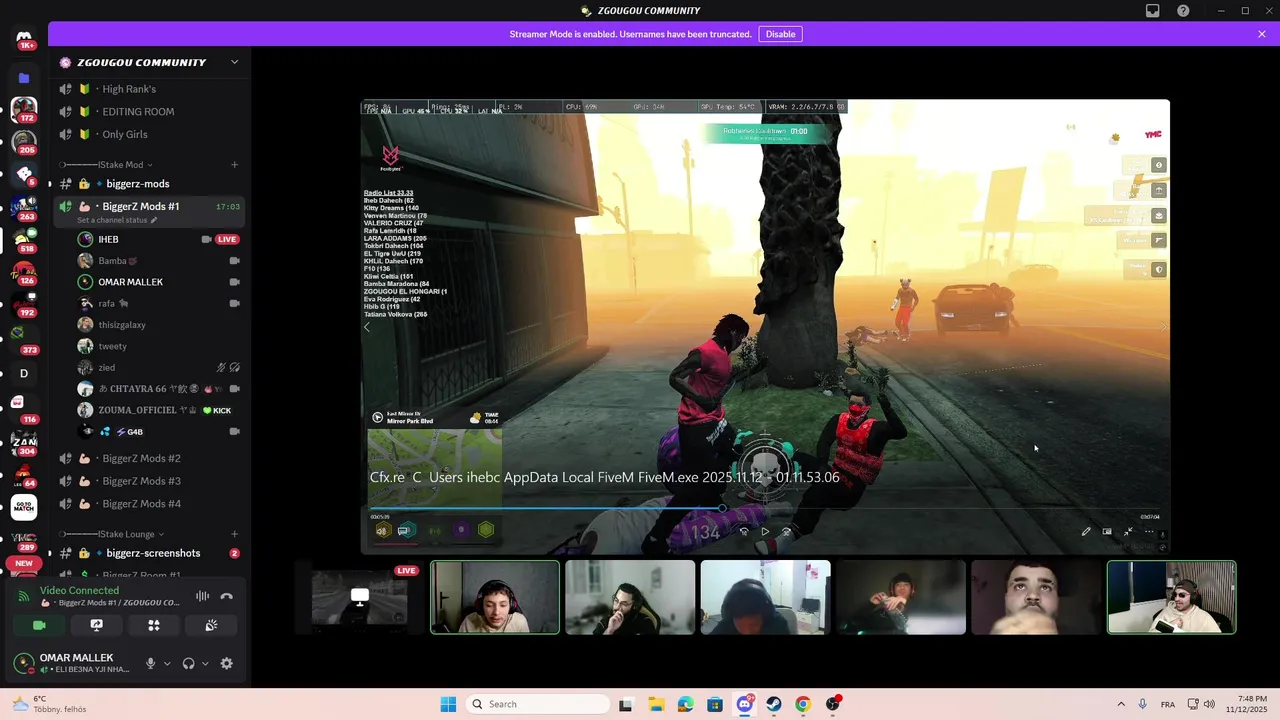Switch FRA keyboard language indicator
1280x720 pixels.
coord(1168,704)
